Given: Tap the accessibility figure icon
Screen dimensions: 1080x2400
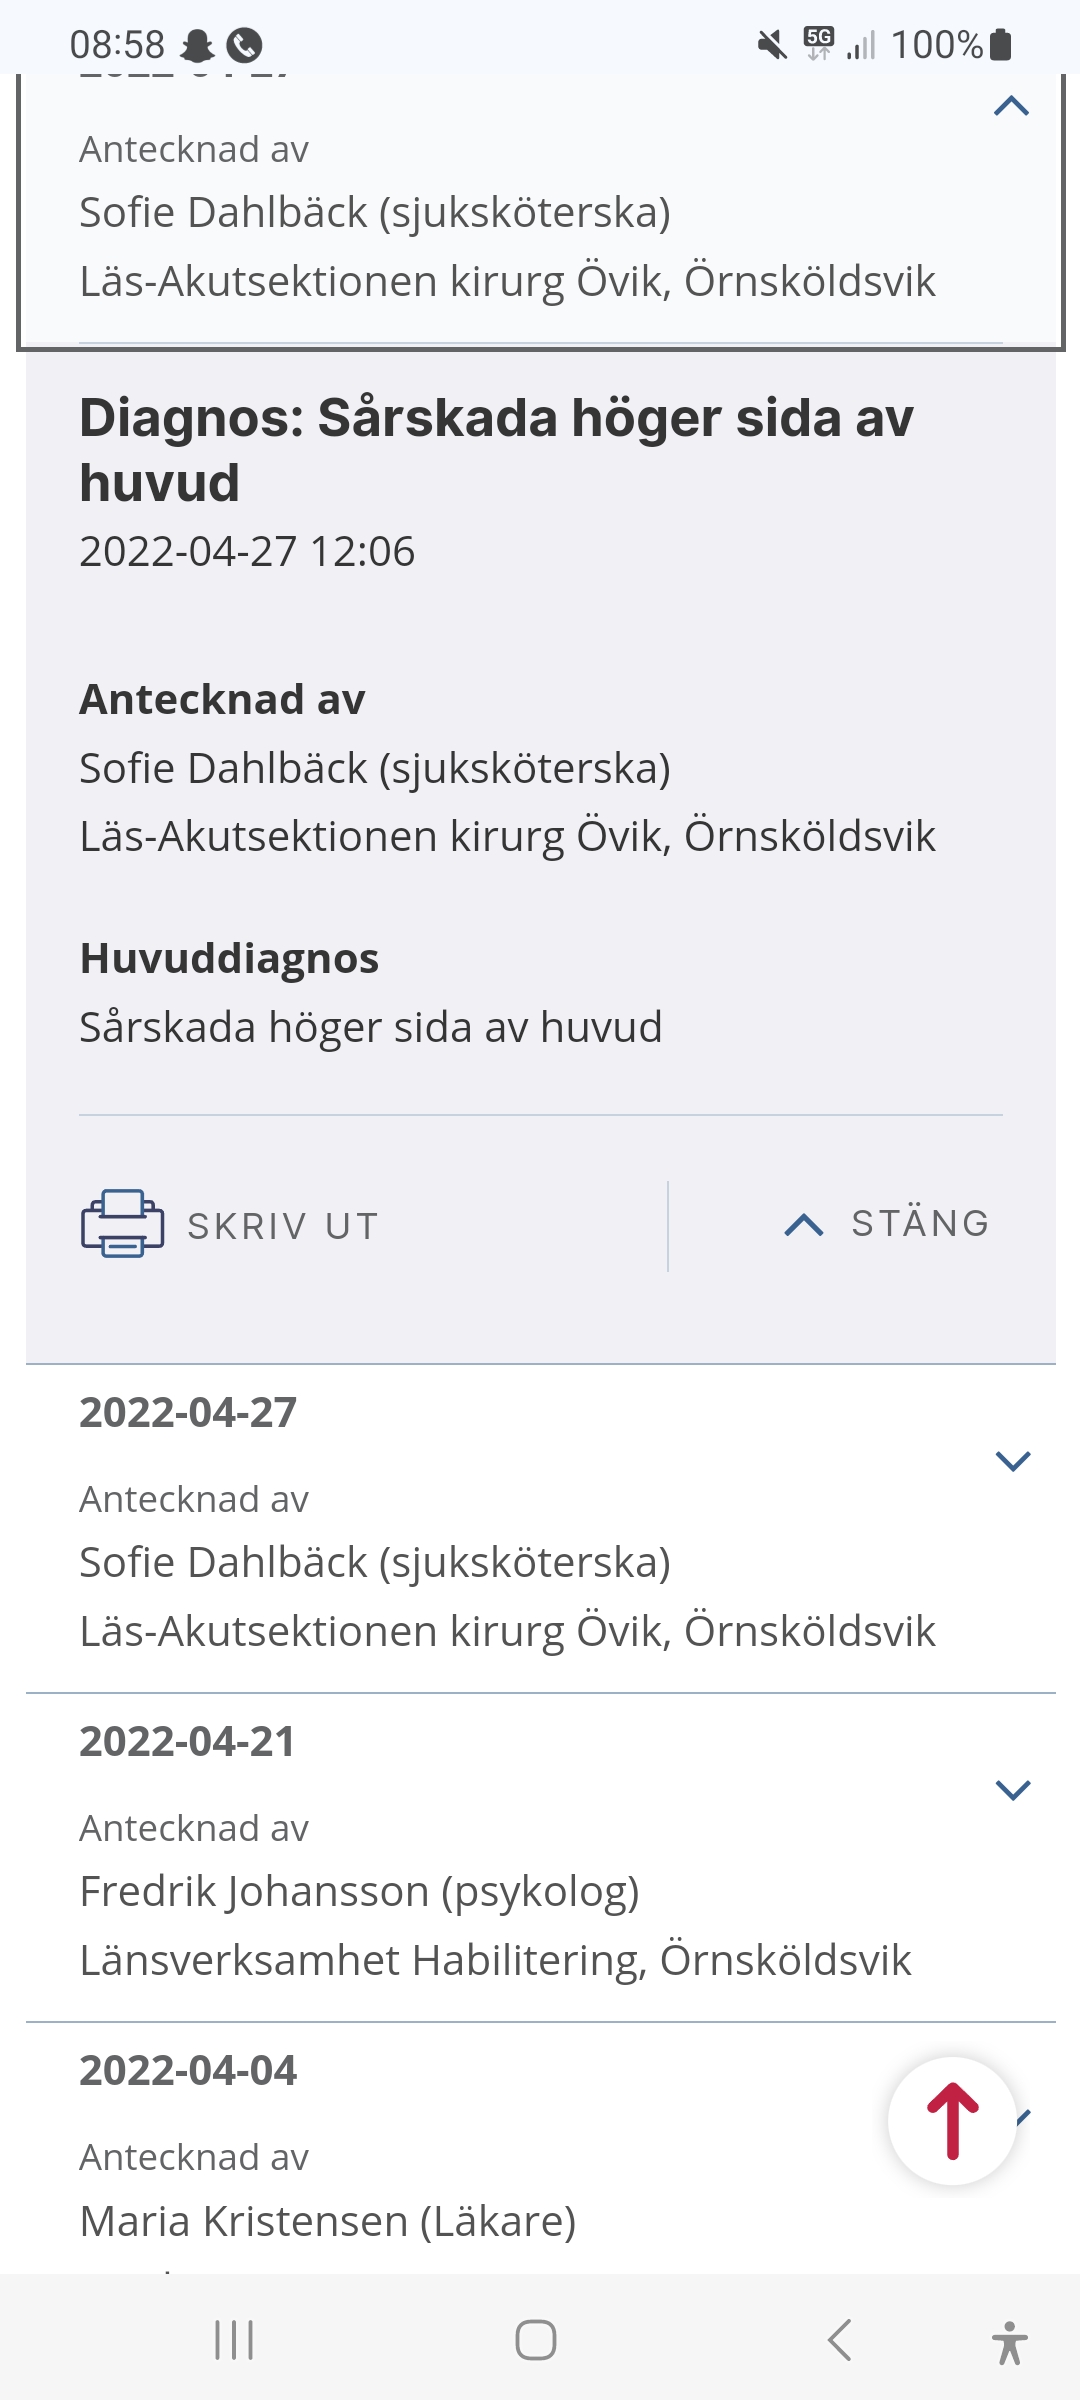Looking at the screenshot, I should (1009, 2342).
